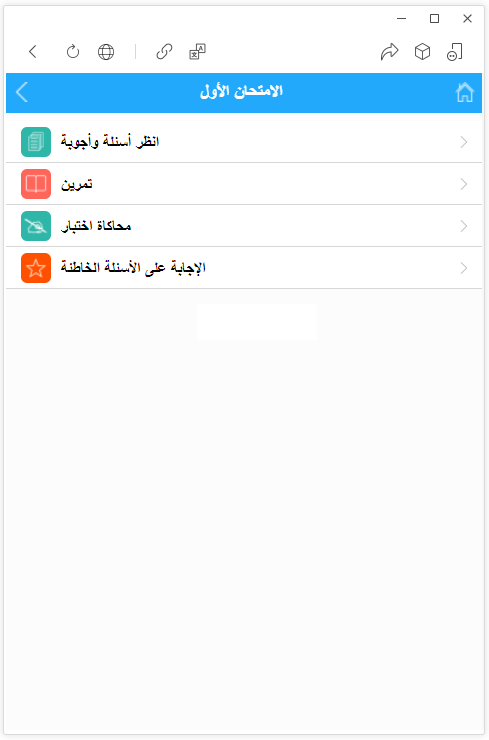Expand chevron on تمرين row
This screenshot has width=489, height=740.
coord(464,184)
